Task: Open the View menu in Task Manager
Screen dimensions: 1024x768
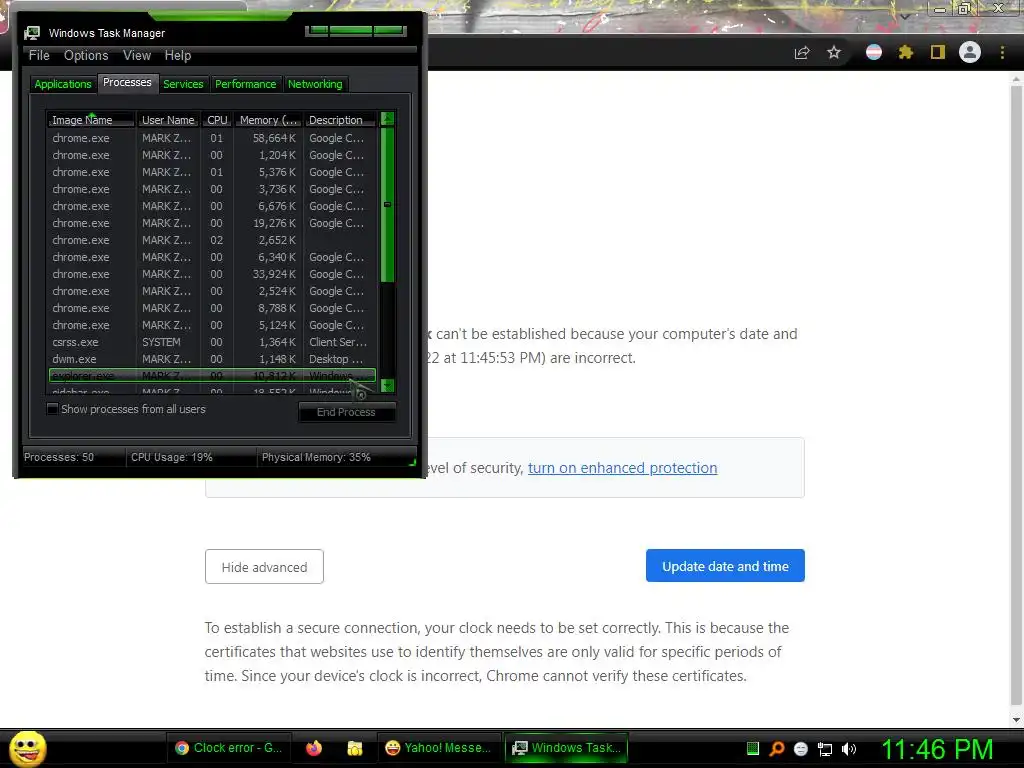Action: tap(137, 56)
